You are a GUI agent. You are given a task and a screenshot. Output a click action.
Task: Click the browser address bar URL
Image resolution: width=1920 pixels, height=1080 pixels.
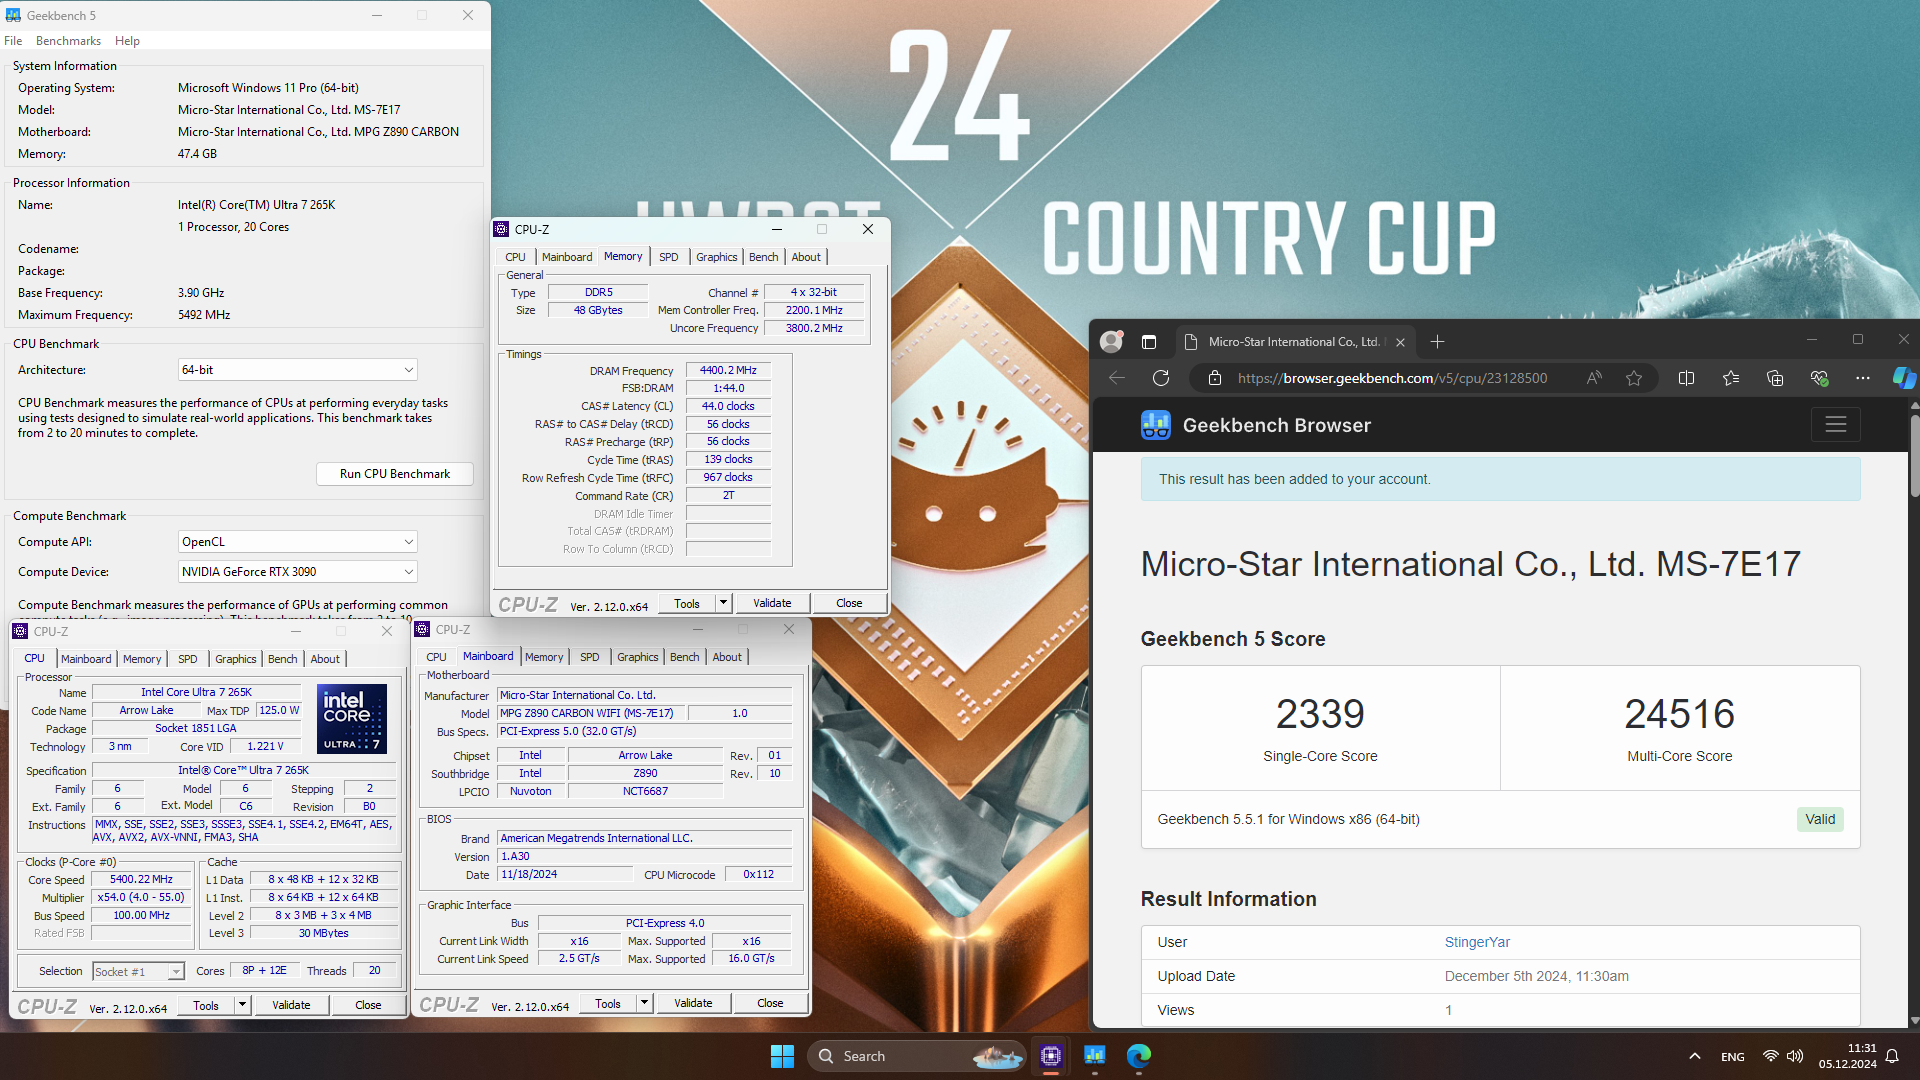point(1392,378)
